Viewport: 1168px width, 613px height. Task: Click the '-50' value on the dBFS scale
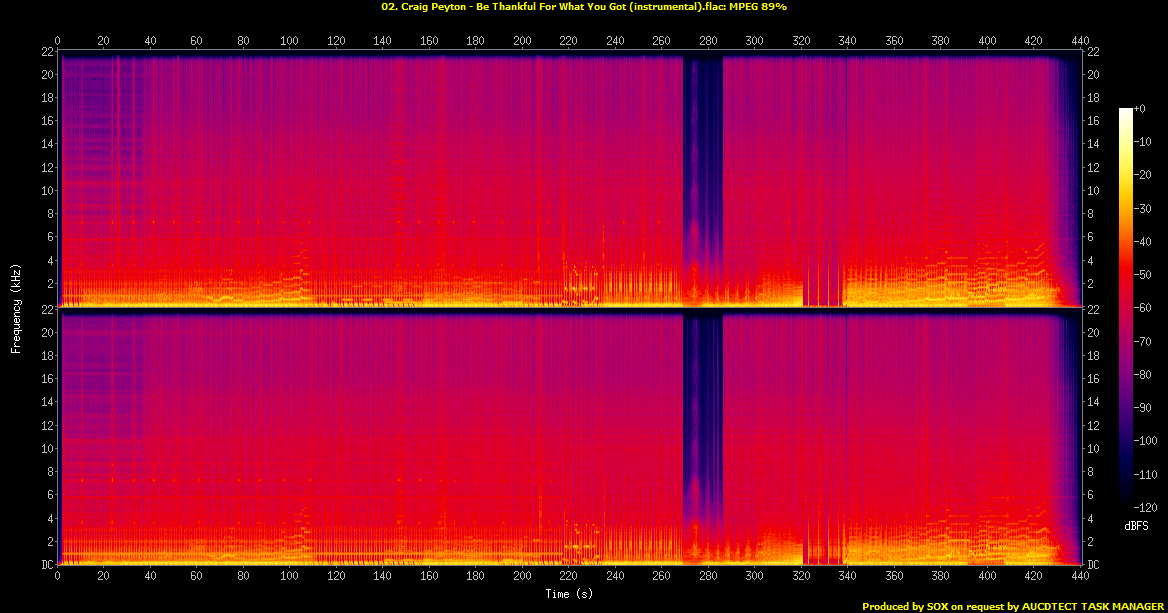(1143, 275)
